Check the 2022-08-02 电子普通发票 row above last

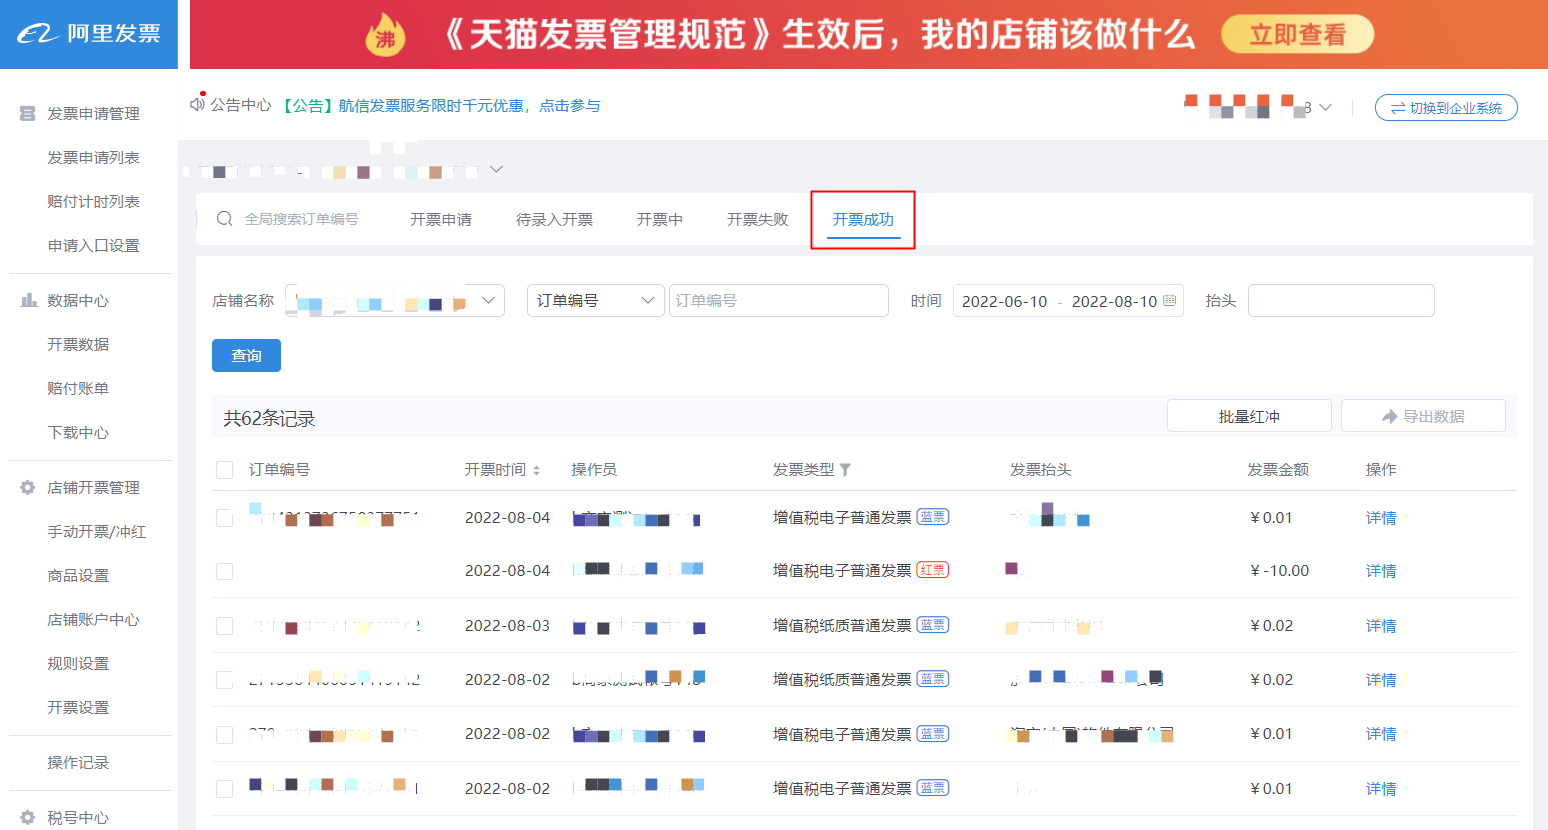point(225,734)
